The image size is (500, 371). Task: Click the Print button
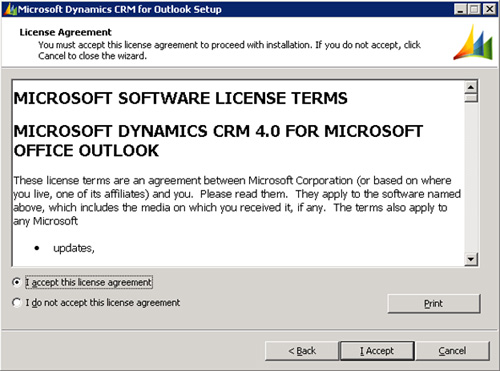(x=434, y=304)
